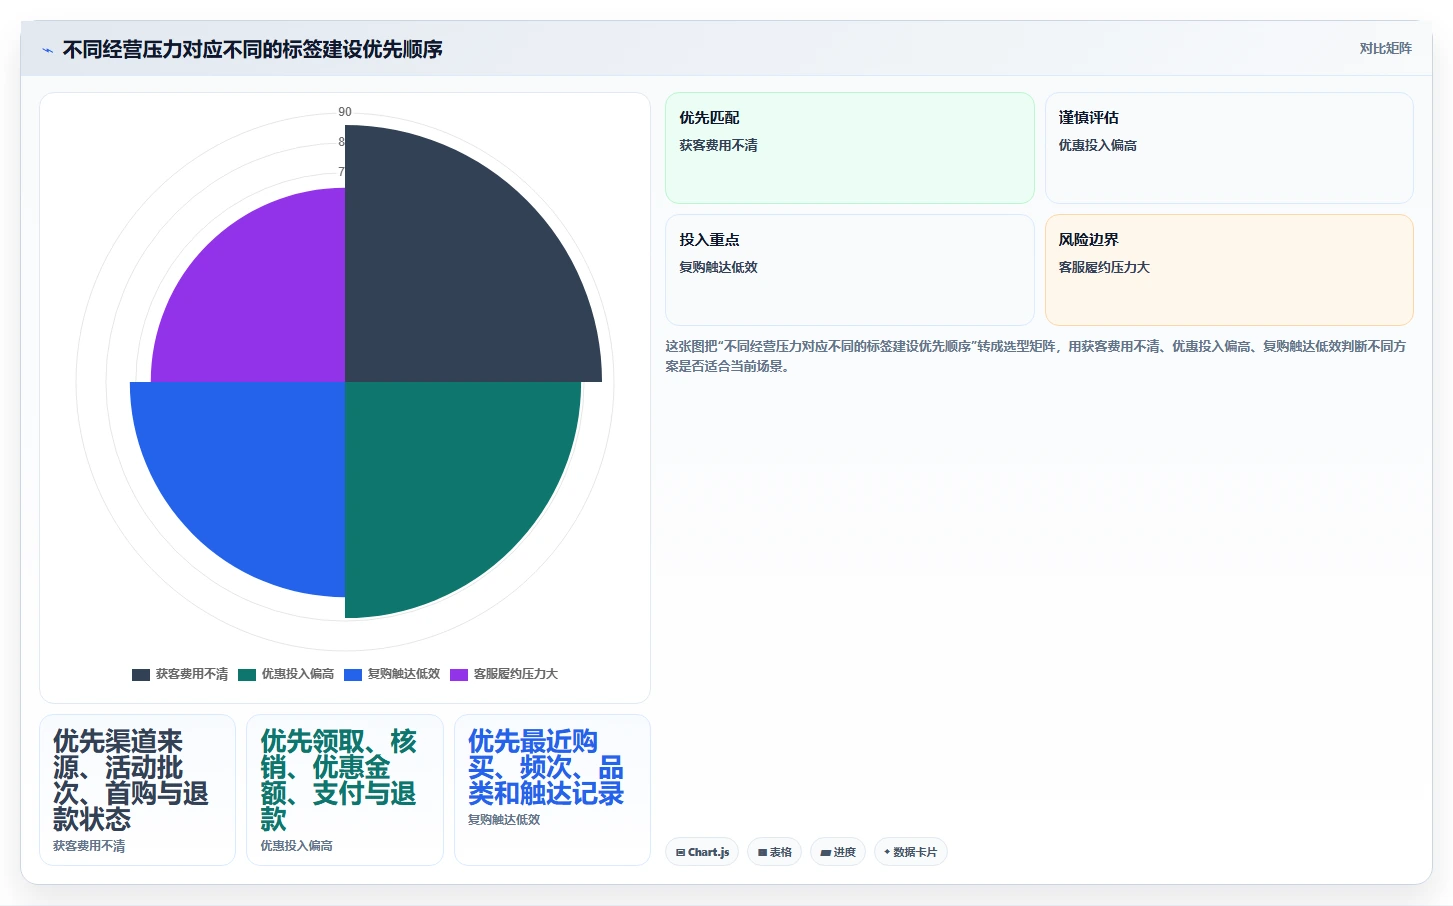Click the title 不同经营压力对应不同的标签建设优先顺序
Image resolution: width=1453 pixels, height=906 pixels.
tap(252, 49)
